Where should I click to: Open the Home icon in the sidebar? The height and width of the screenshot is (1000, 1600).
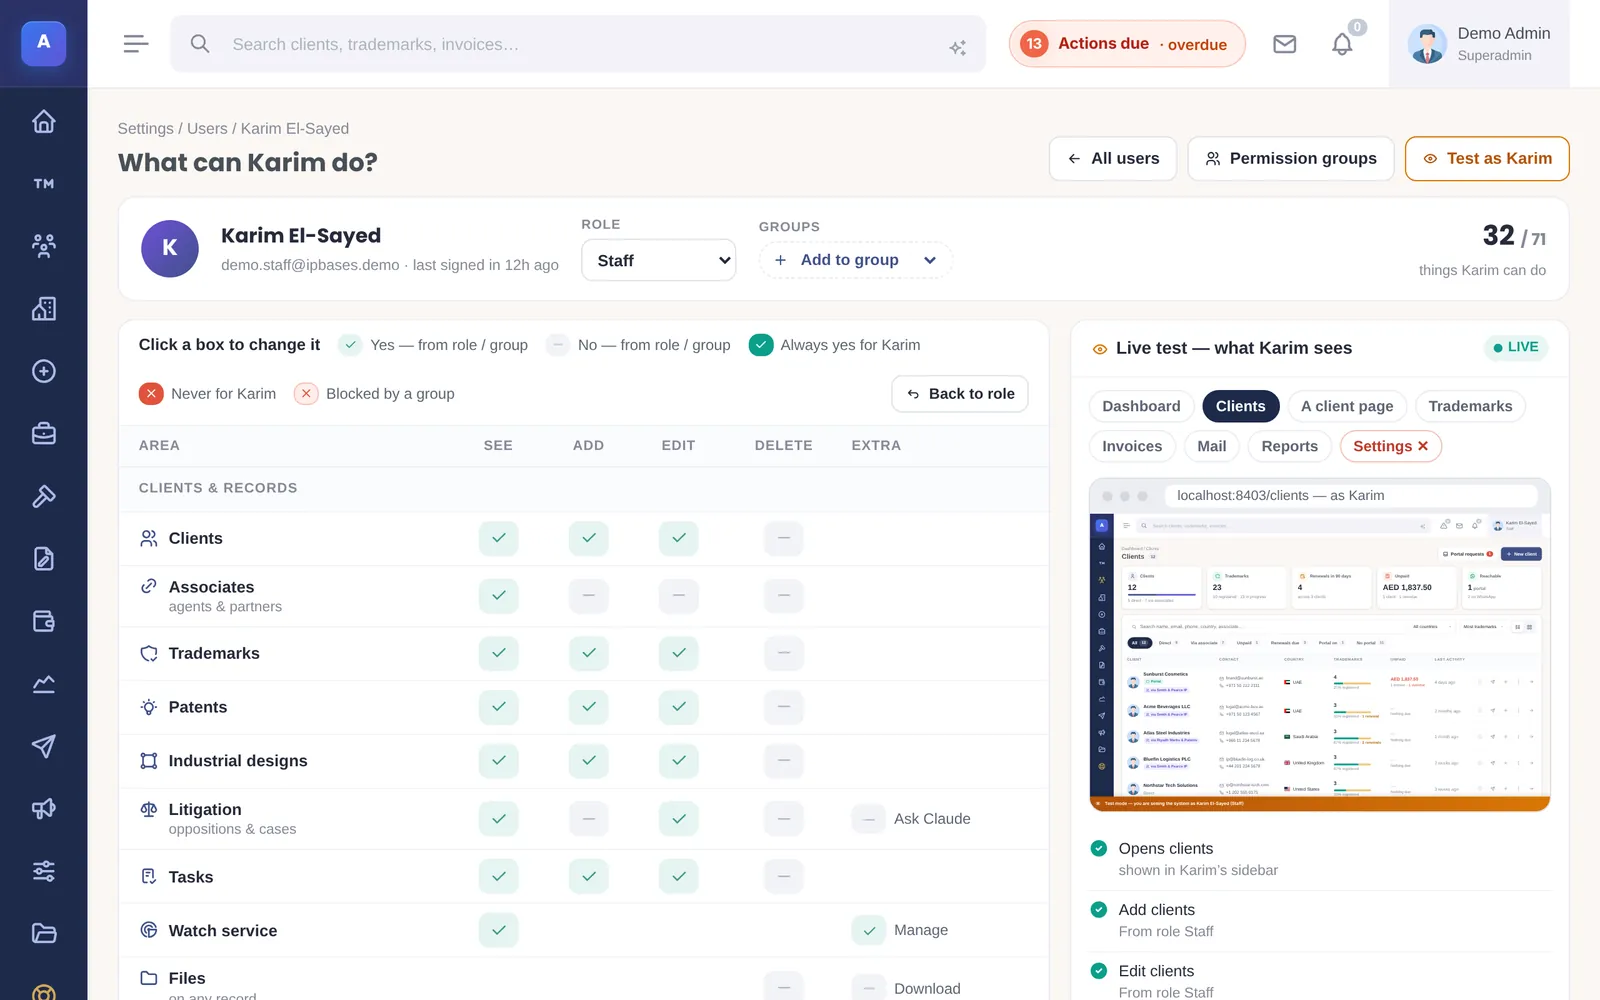click(43, 121)
